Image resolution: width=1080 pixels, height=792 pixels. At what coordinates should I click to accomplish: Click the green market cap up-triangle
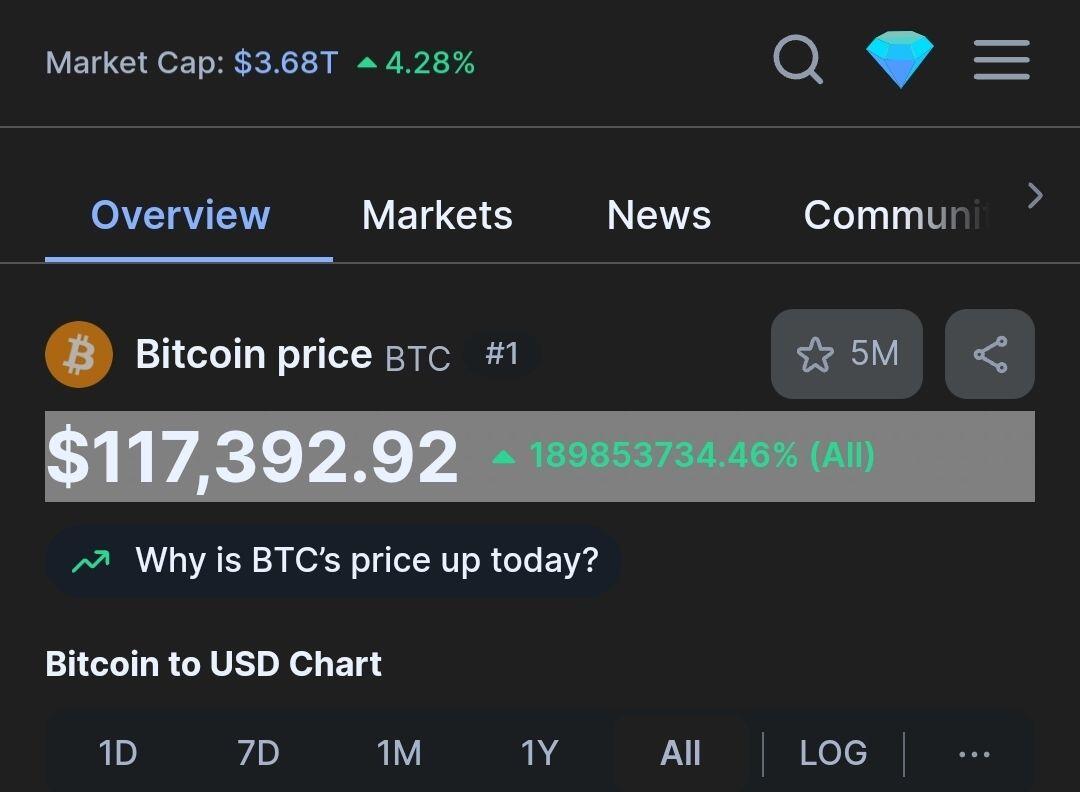pyautogui.click(x=367, y=63)
